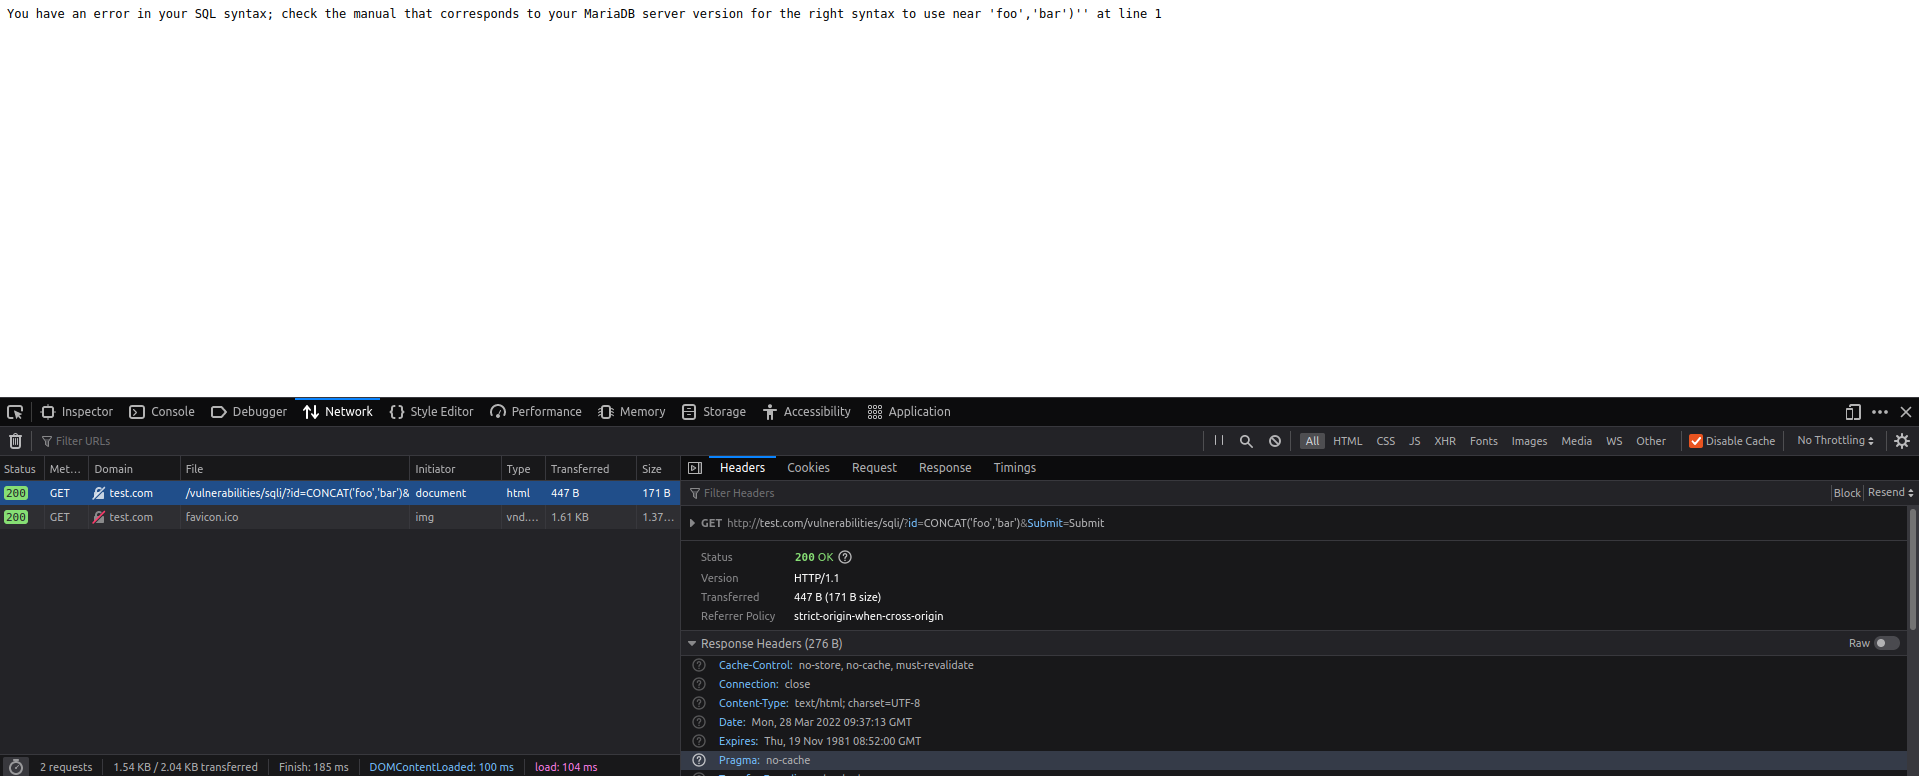The image size is (1919, 776).
Task: Open the Memory tab
Action: (x=632, y=412)
